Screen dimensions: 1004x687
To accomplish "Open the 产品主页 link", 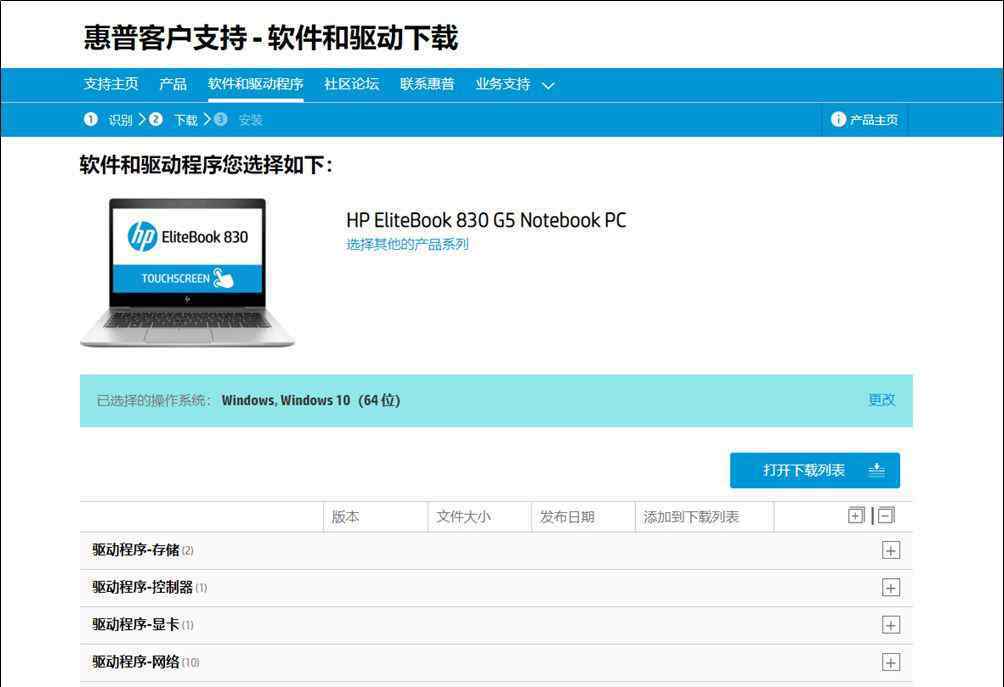I will (864, 120).
